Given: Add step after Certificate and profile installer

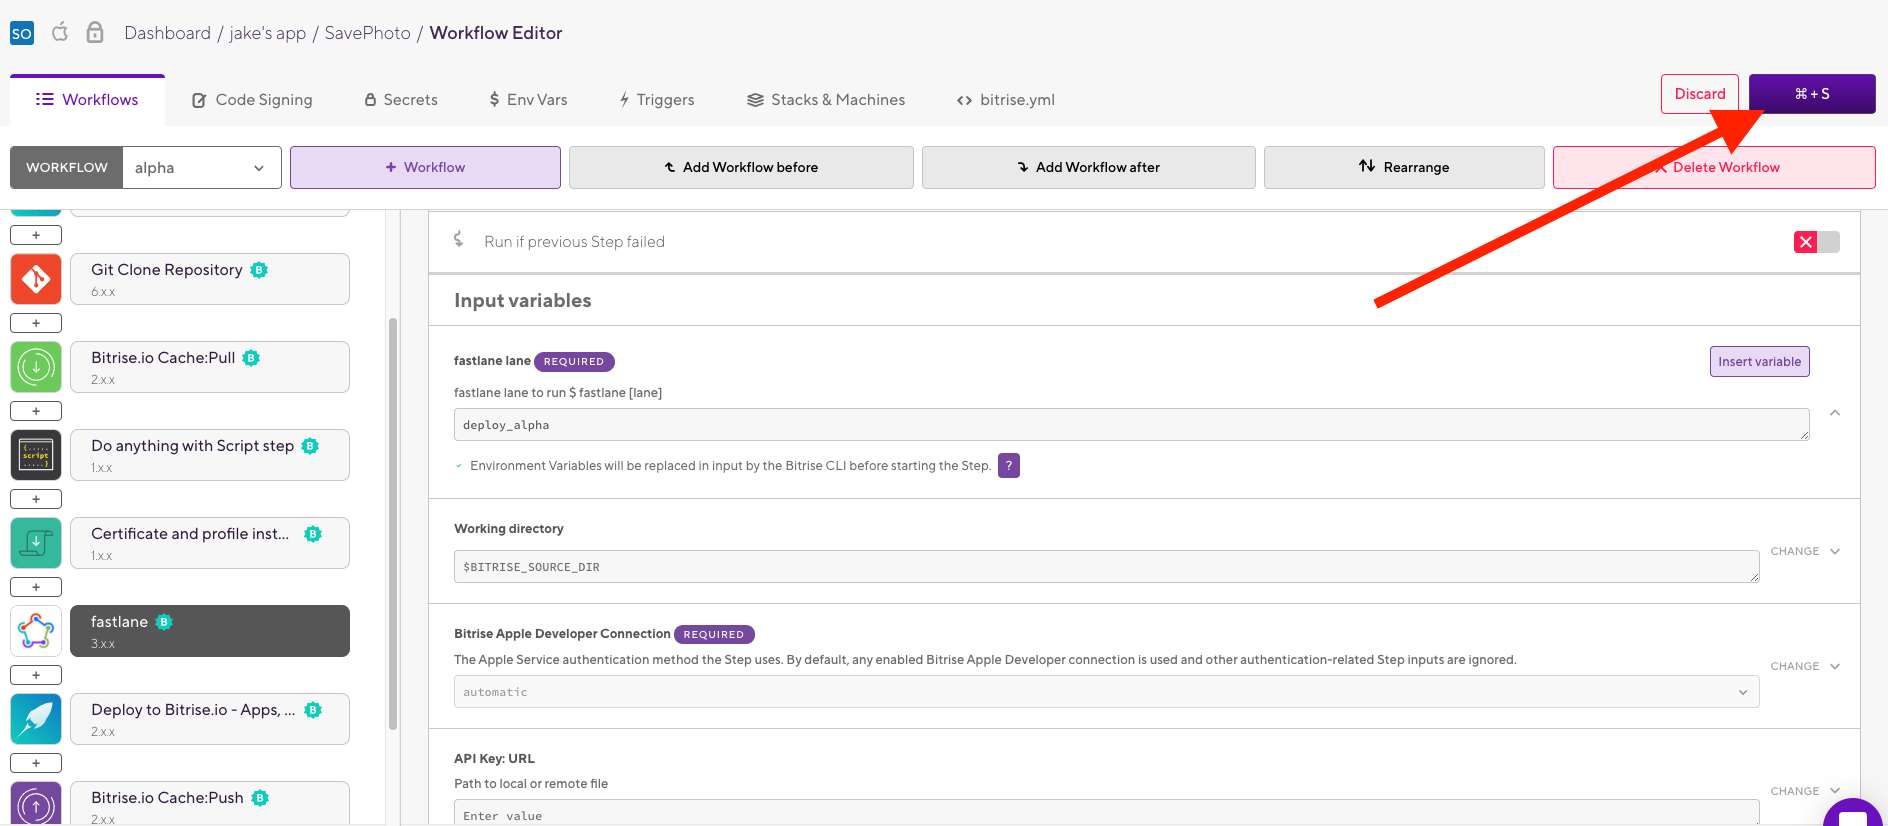Looking at the screenshot, I should (x=36, y=587).
